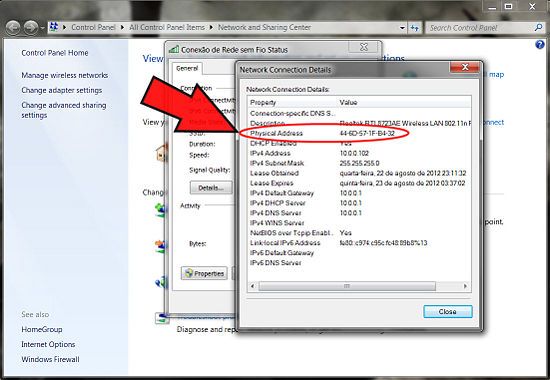The width and height of the screenshot is (550, 380).
Task: Select the Lease Obtained row
Action: [x=359, y=173]
